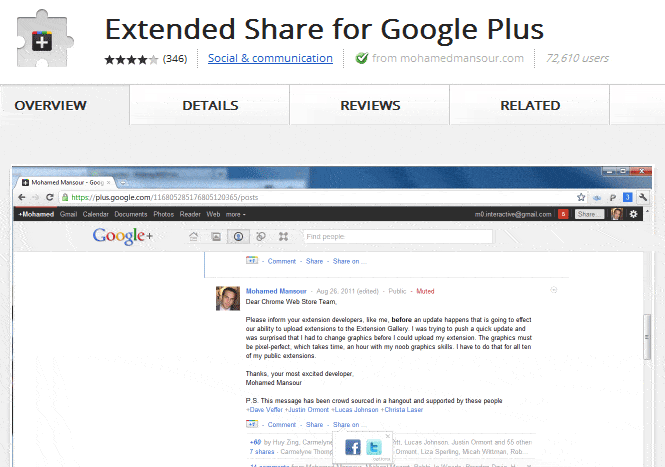Image resolution: width=665 pixels, height=467 pixels.
Task: Switch to the OVERVIEW tab
Action: [50, 105]
